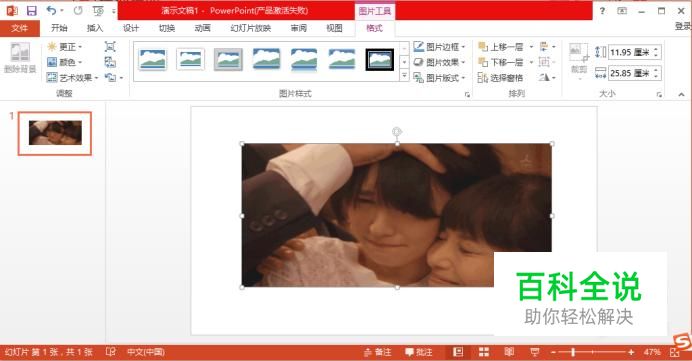Expand the 下移一层 dropdown arrow

pos(531,62)
